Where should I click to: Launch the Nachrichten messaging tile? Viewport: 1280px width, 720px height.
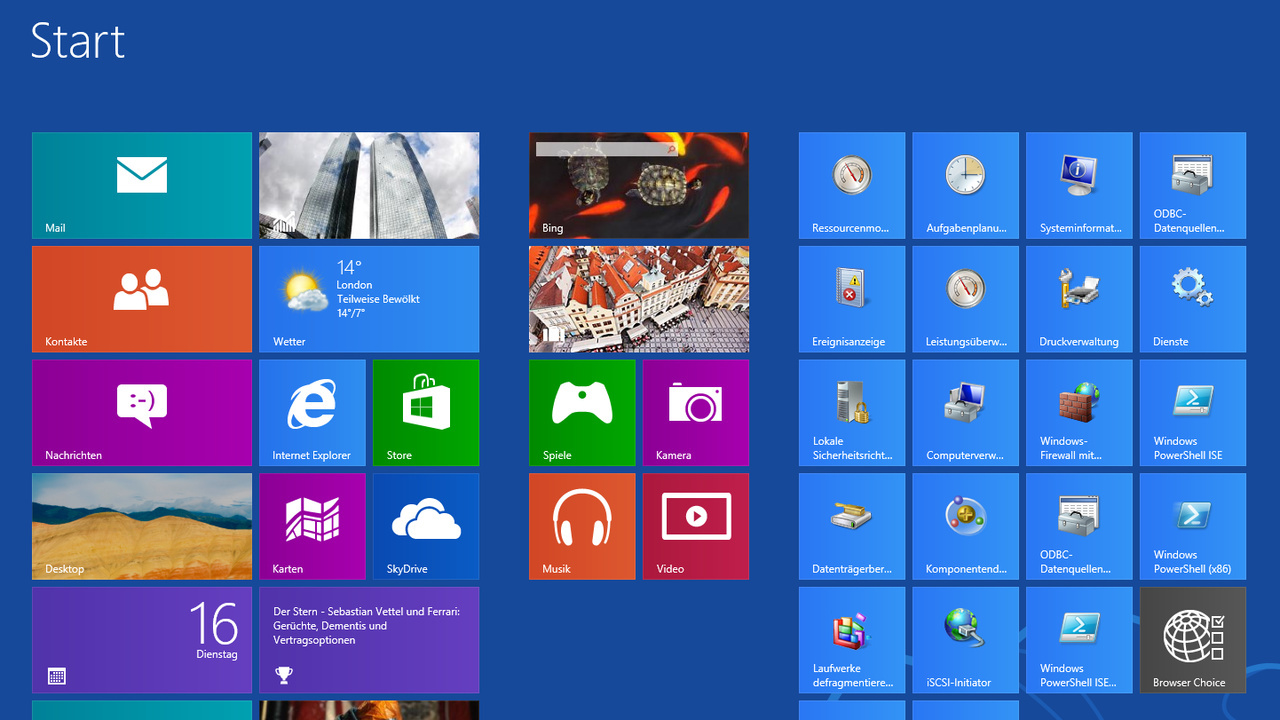(x=142, y=413)
